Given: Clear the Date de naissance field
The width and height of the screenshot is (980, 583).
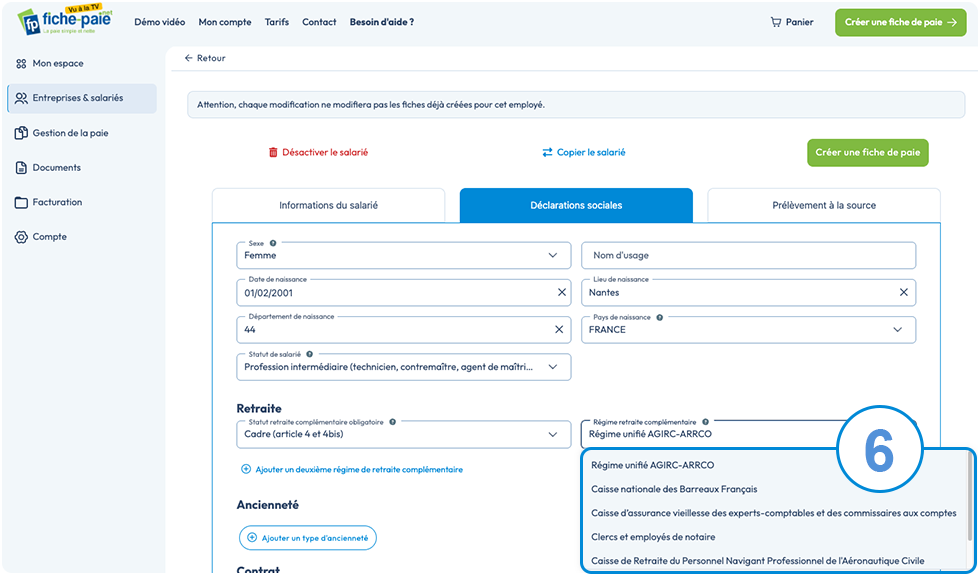Looking at the screenshot, I should tap(561, 292).
